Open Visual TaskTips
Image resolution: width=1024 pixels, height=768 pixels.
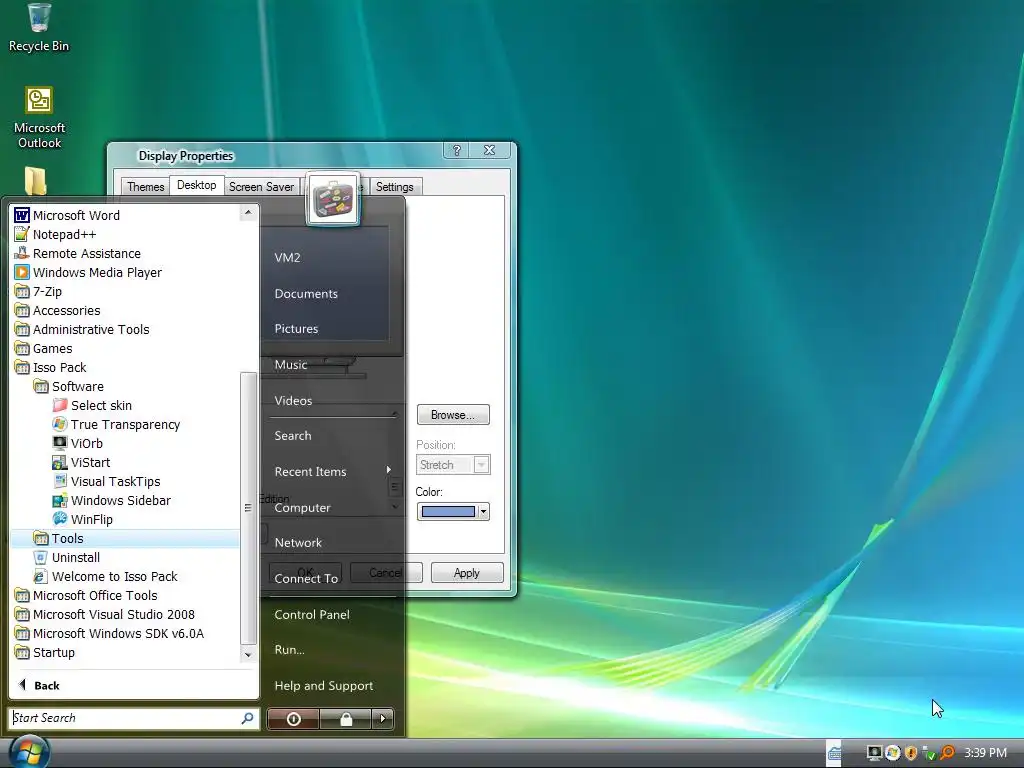(106, 481)
